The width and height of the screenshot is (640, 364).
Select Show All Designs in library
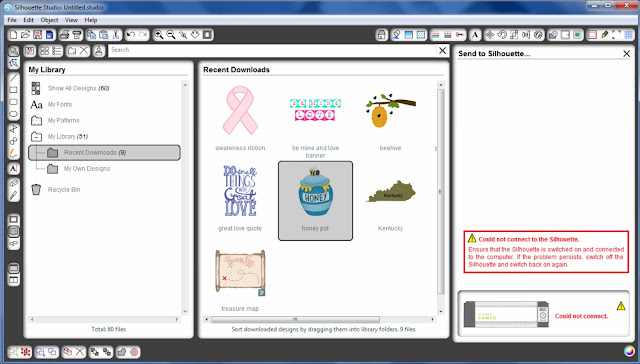[x=78, y=88]
